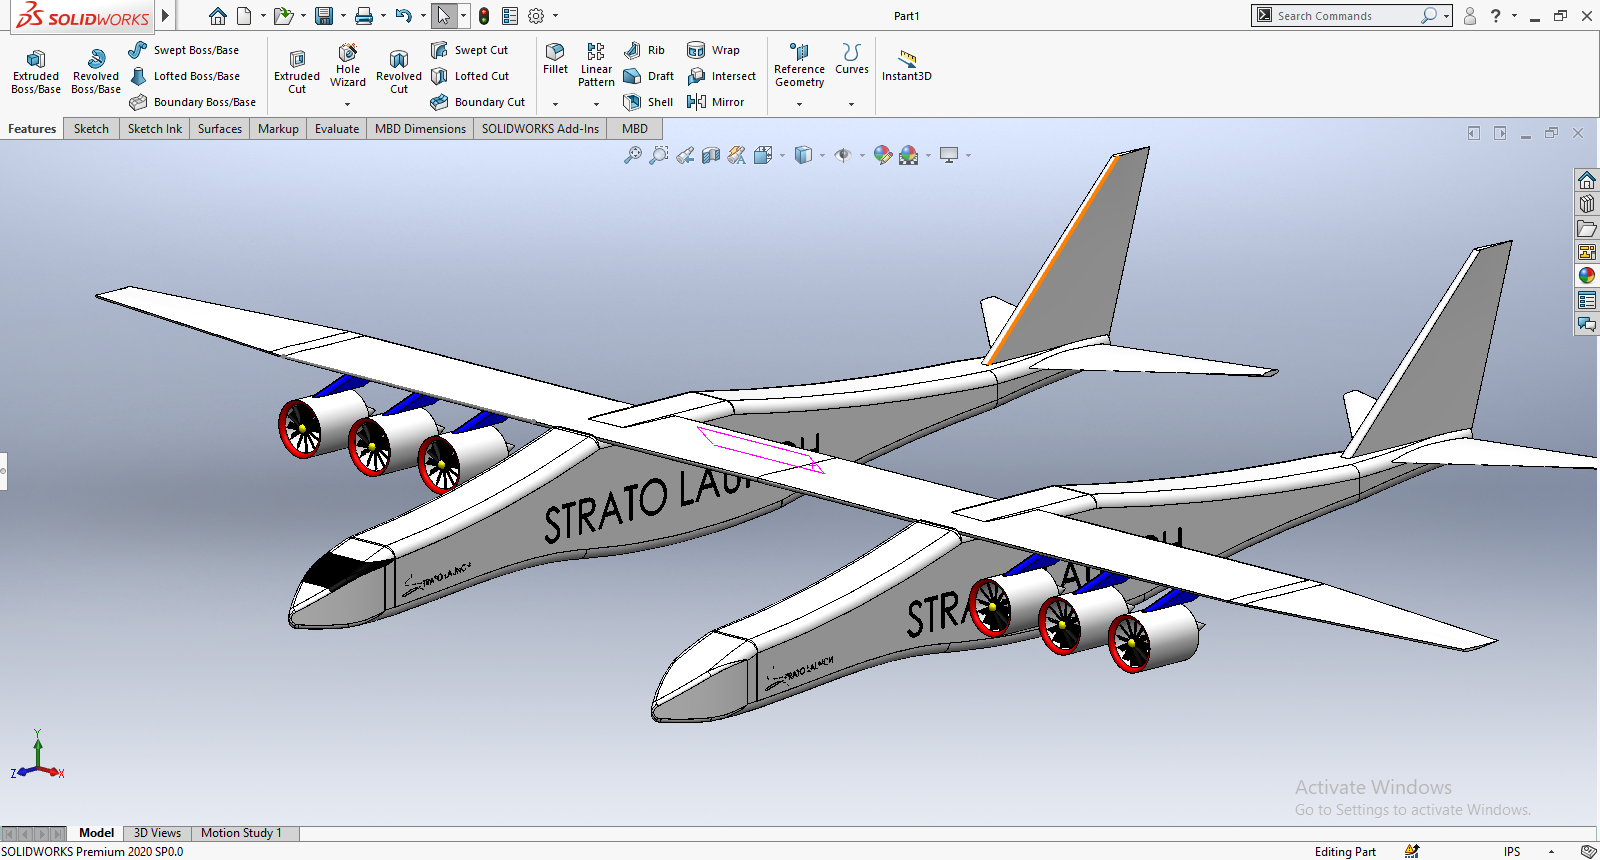Open the Help question mark button

point(1495,16)
